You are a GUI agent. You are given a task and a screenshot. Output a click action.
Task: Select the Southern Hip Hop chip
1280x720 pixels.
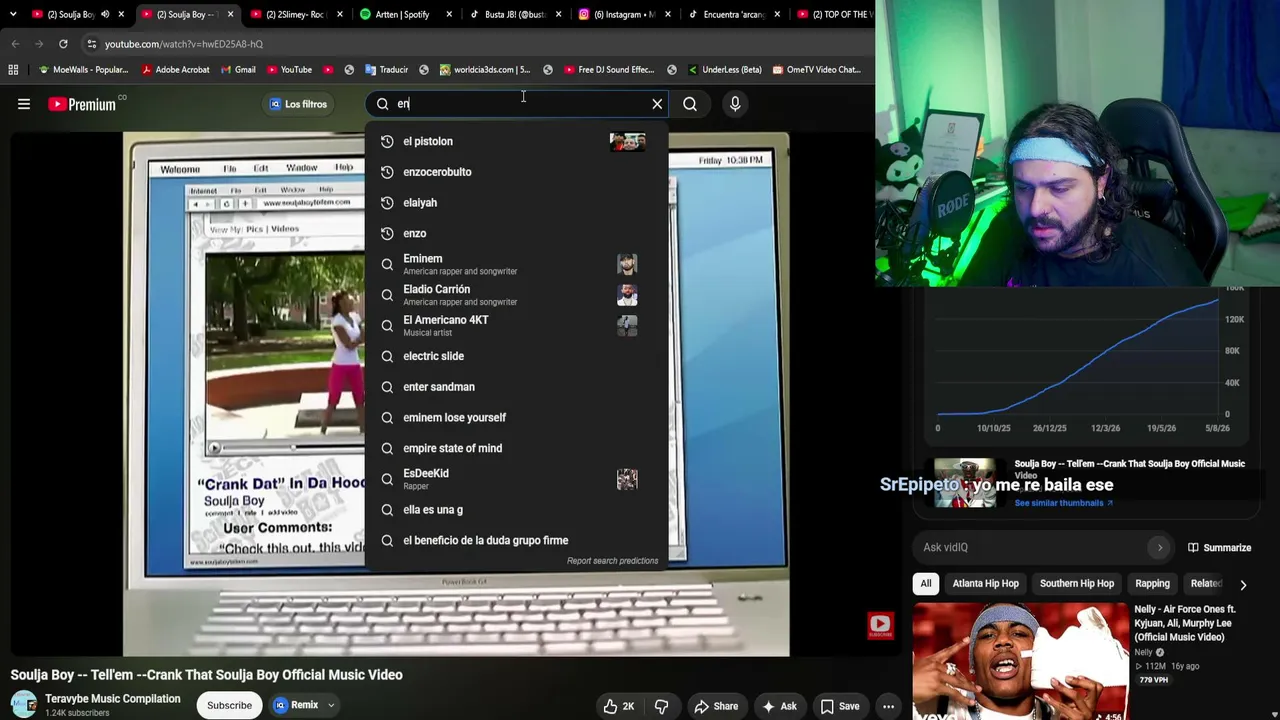coord(1076,584)
